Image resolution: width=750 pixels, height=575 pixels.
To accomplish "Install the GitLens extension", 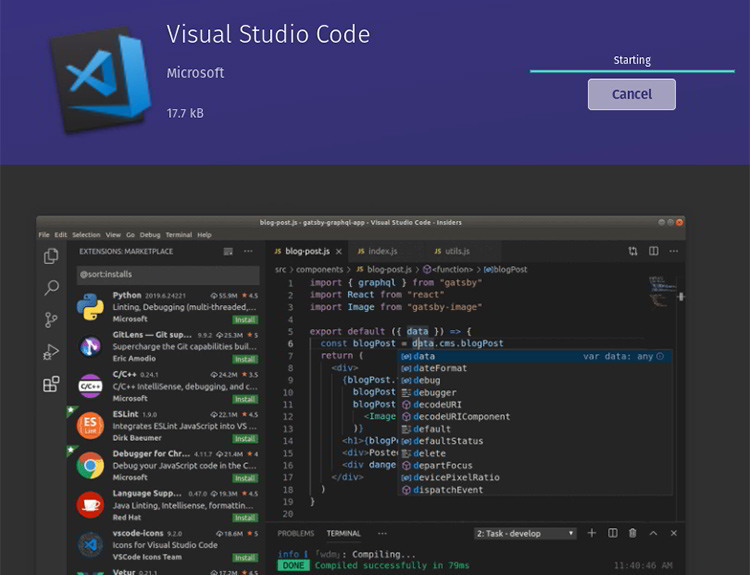I will tap(245, 359).
